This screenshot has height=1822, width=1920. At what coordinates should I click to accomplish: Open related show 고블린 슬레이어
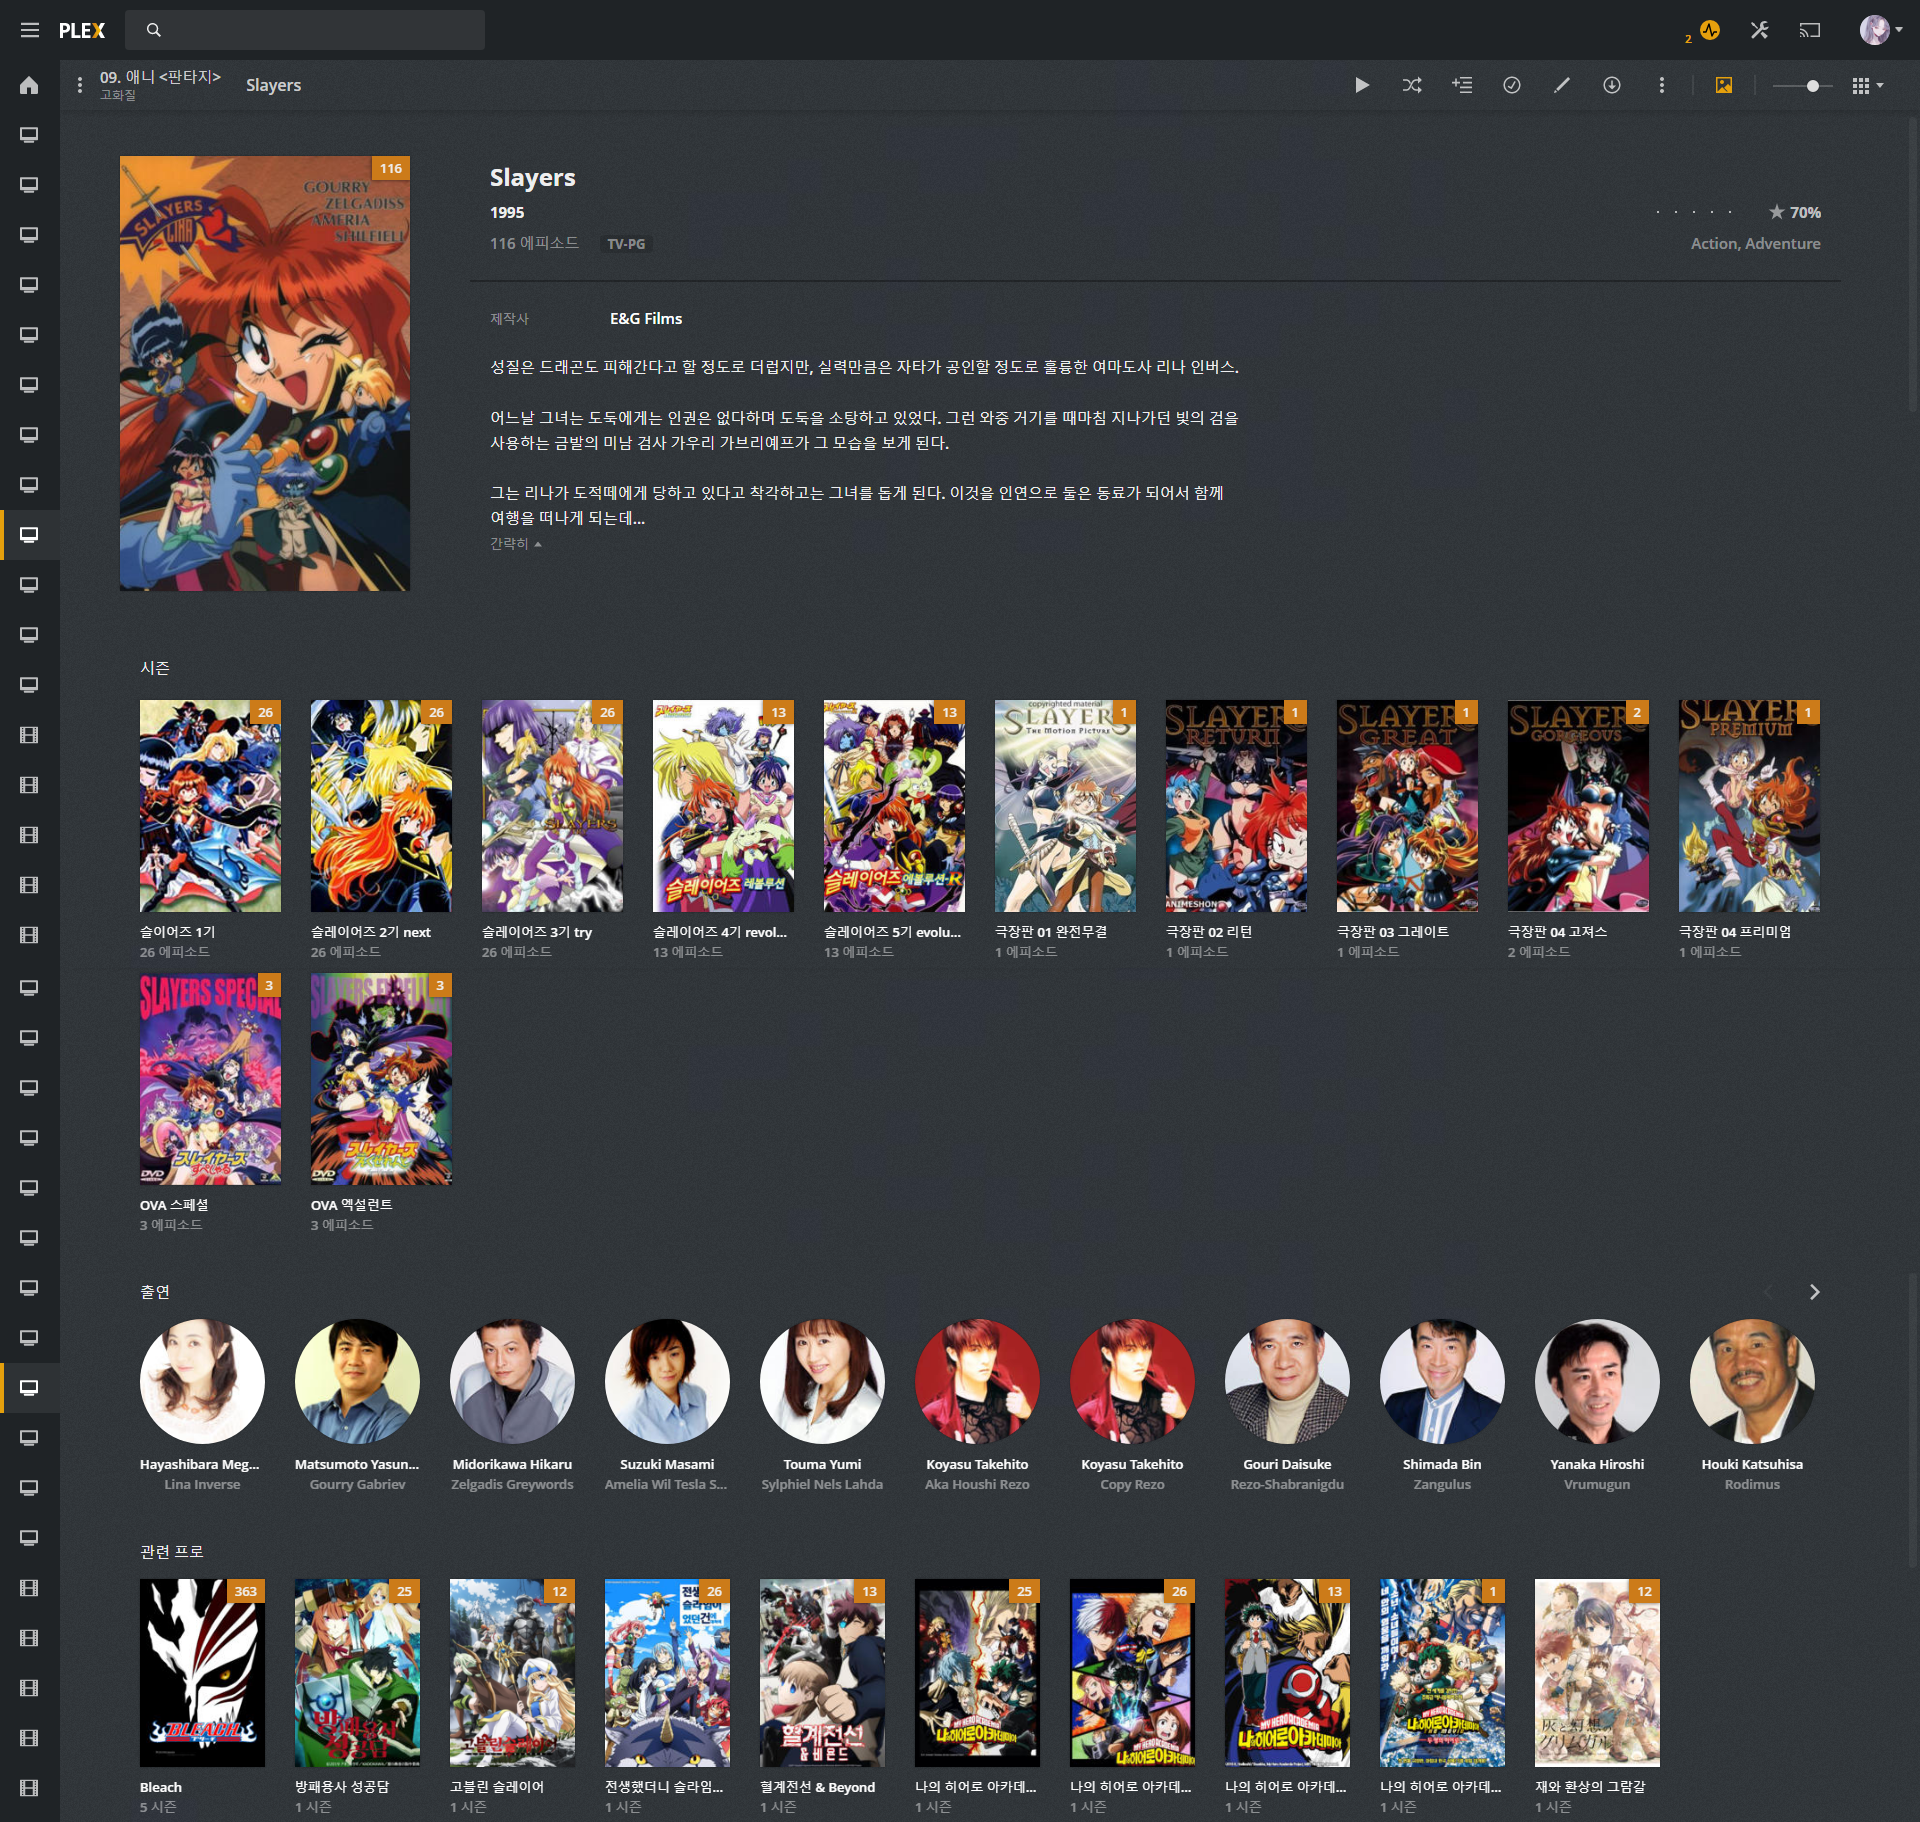coord(512,1673)
